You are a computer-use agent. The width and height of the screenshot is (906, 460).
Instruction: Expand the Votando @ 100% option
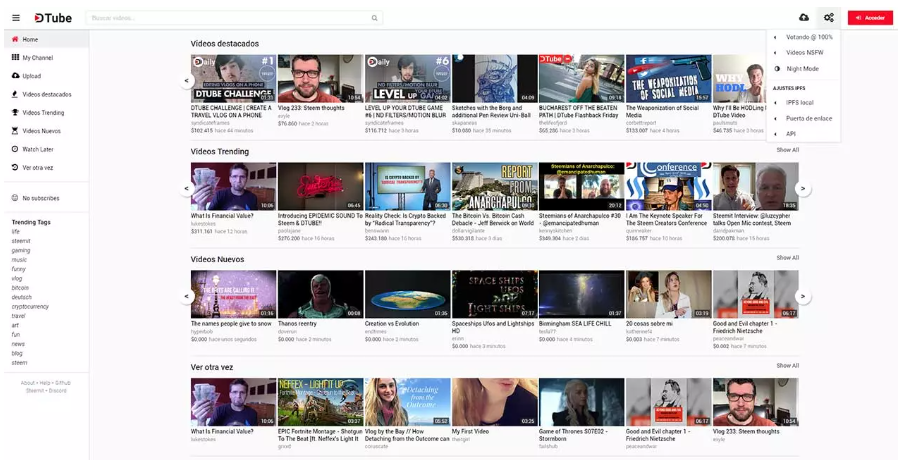pyautogui.click(x=808, y=37)
